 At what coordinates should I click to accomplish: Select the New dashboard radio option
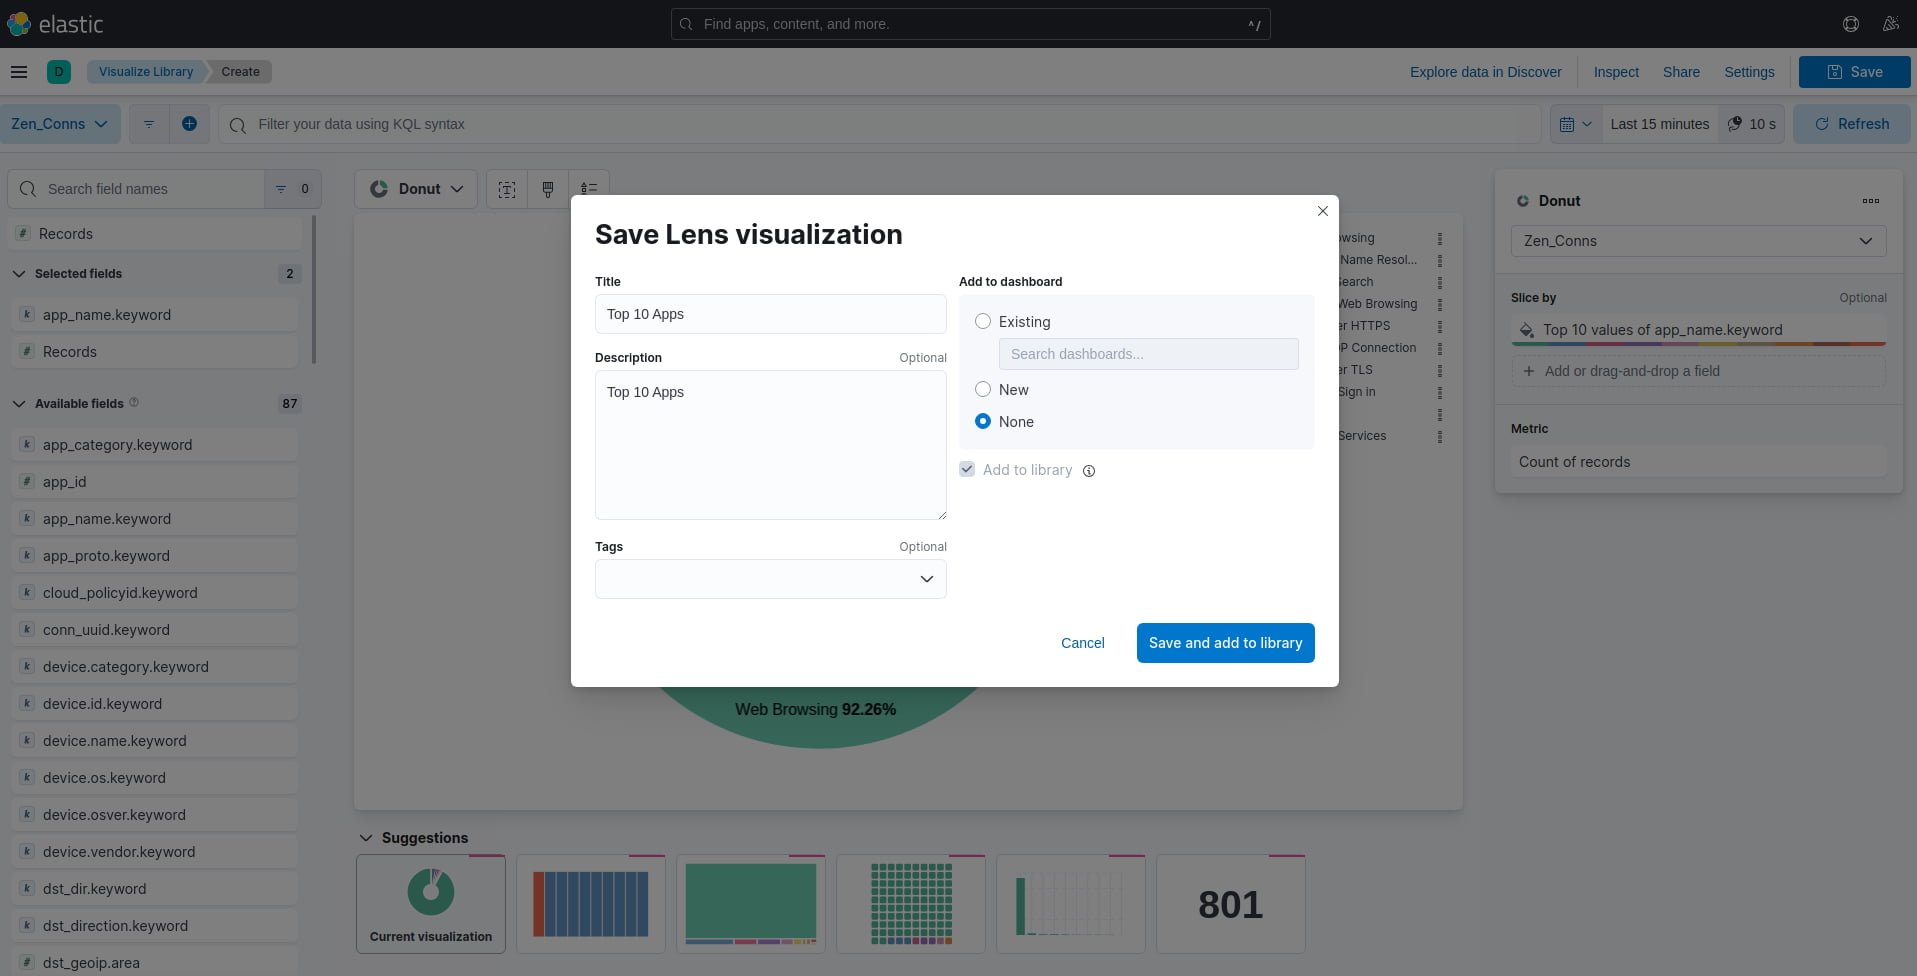(983, 390)
